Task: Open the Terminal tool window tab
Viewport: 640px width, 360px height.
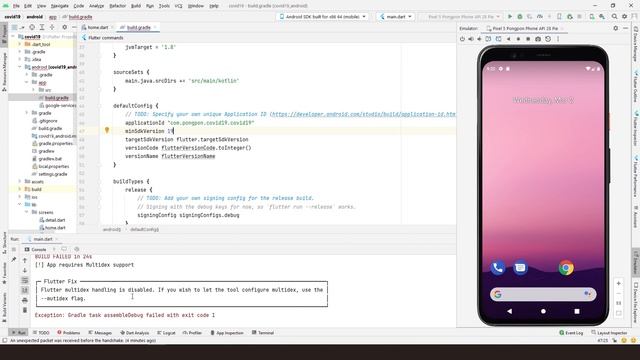Action: click(263, 333)
